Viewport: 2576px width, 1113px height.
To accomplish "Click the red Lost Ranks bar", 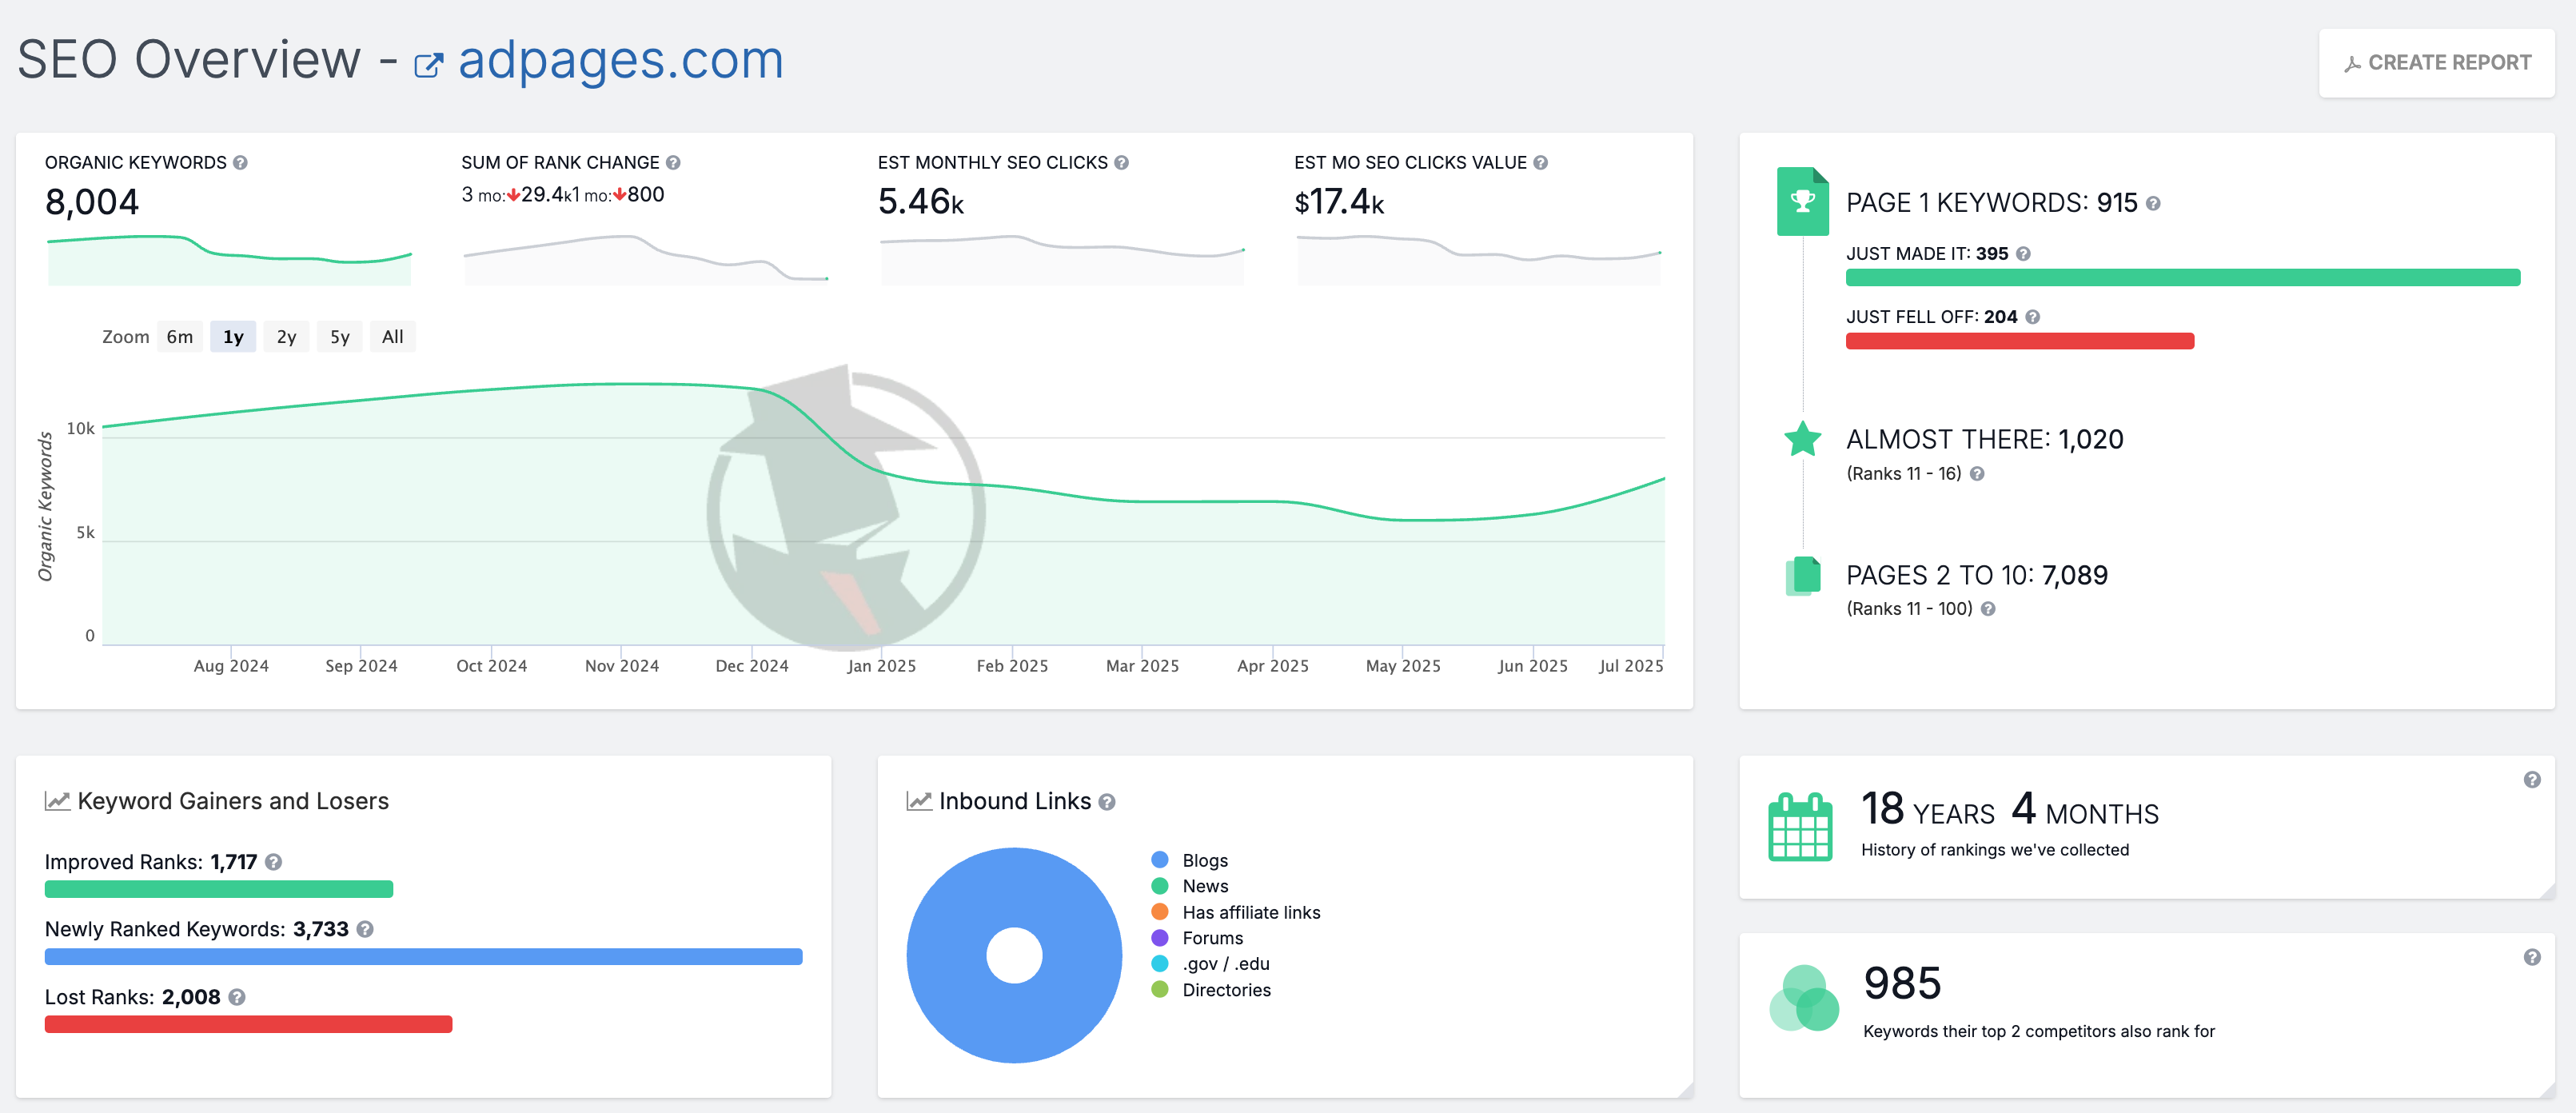I will pyautogui.click(x=248, y=1024).
